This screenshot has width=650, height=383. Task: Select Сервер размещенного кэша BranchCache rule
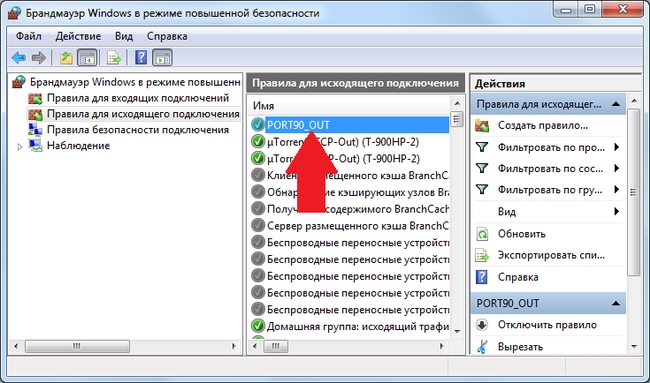[x=349, y=225]
